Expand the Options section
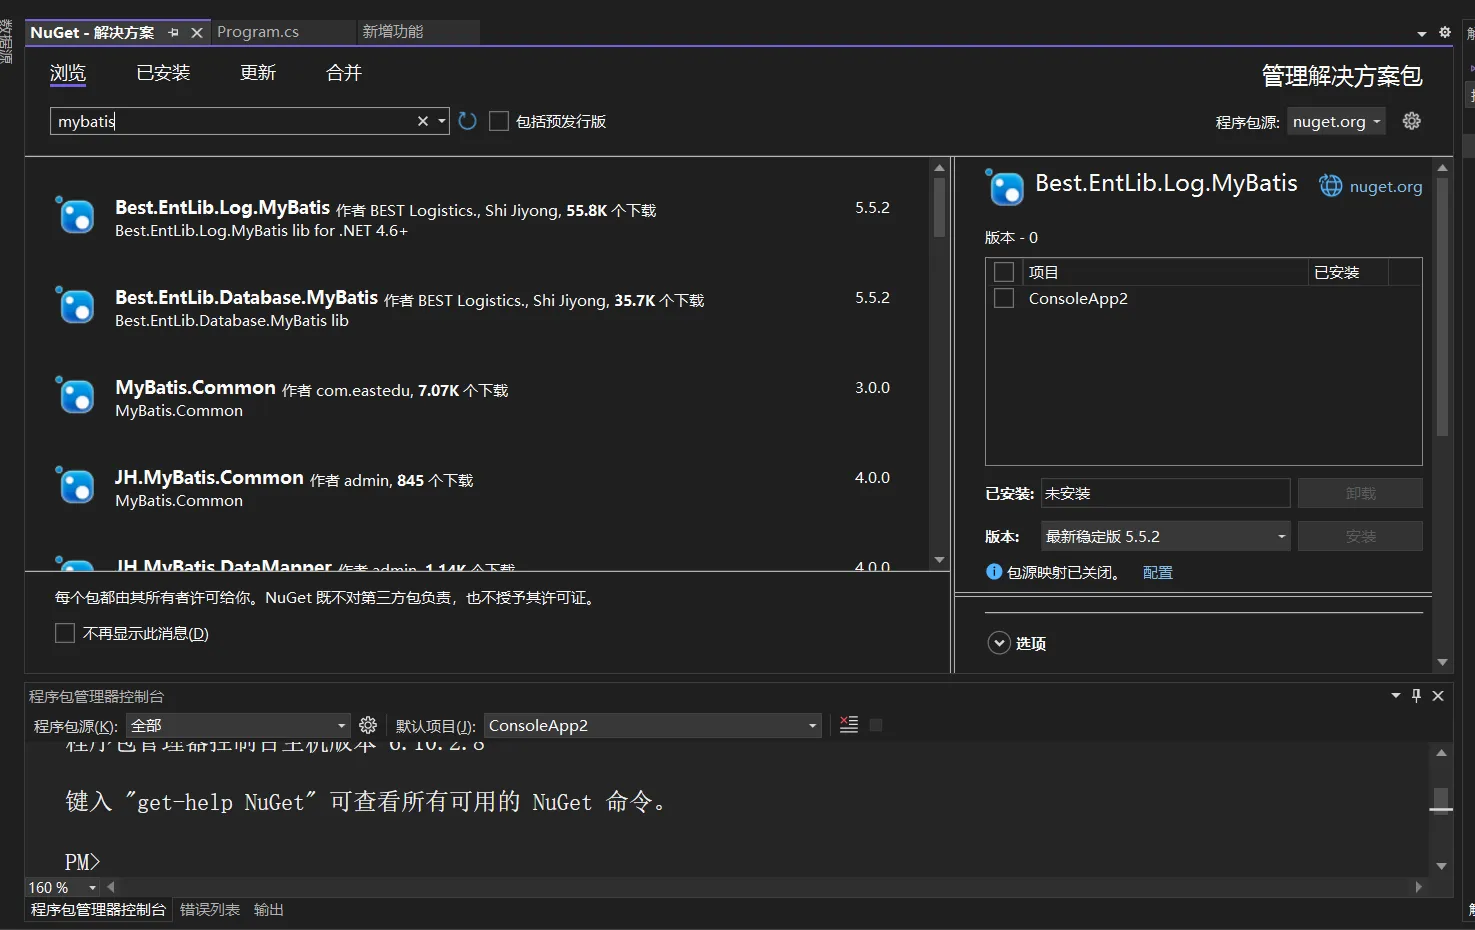1475x930 pixels. 999,643
